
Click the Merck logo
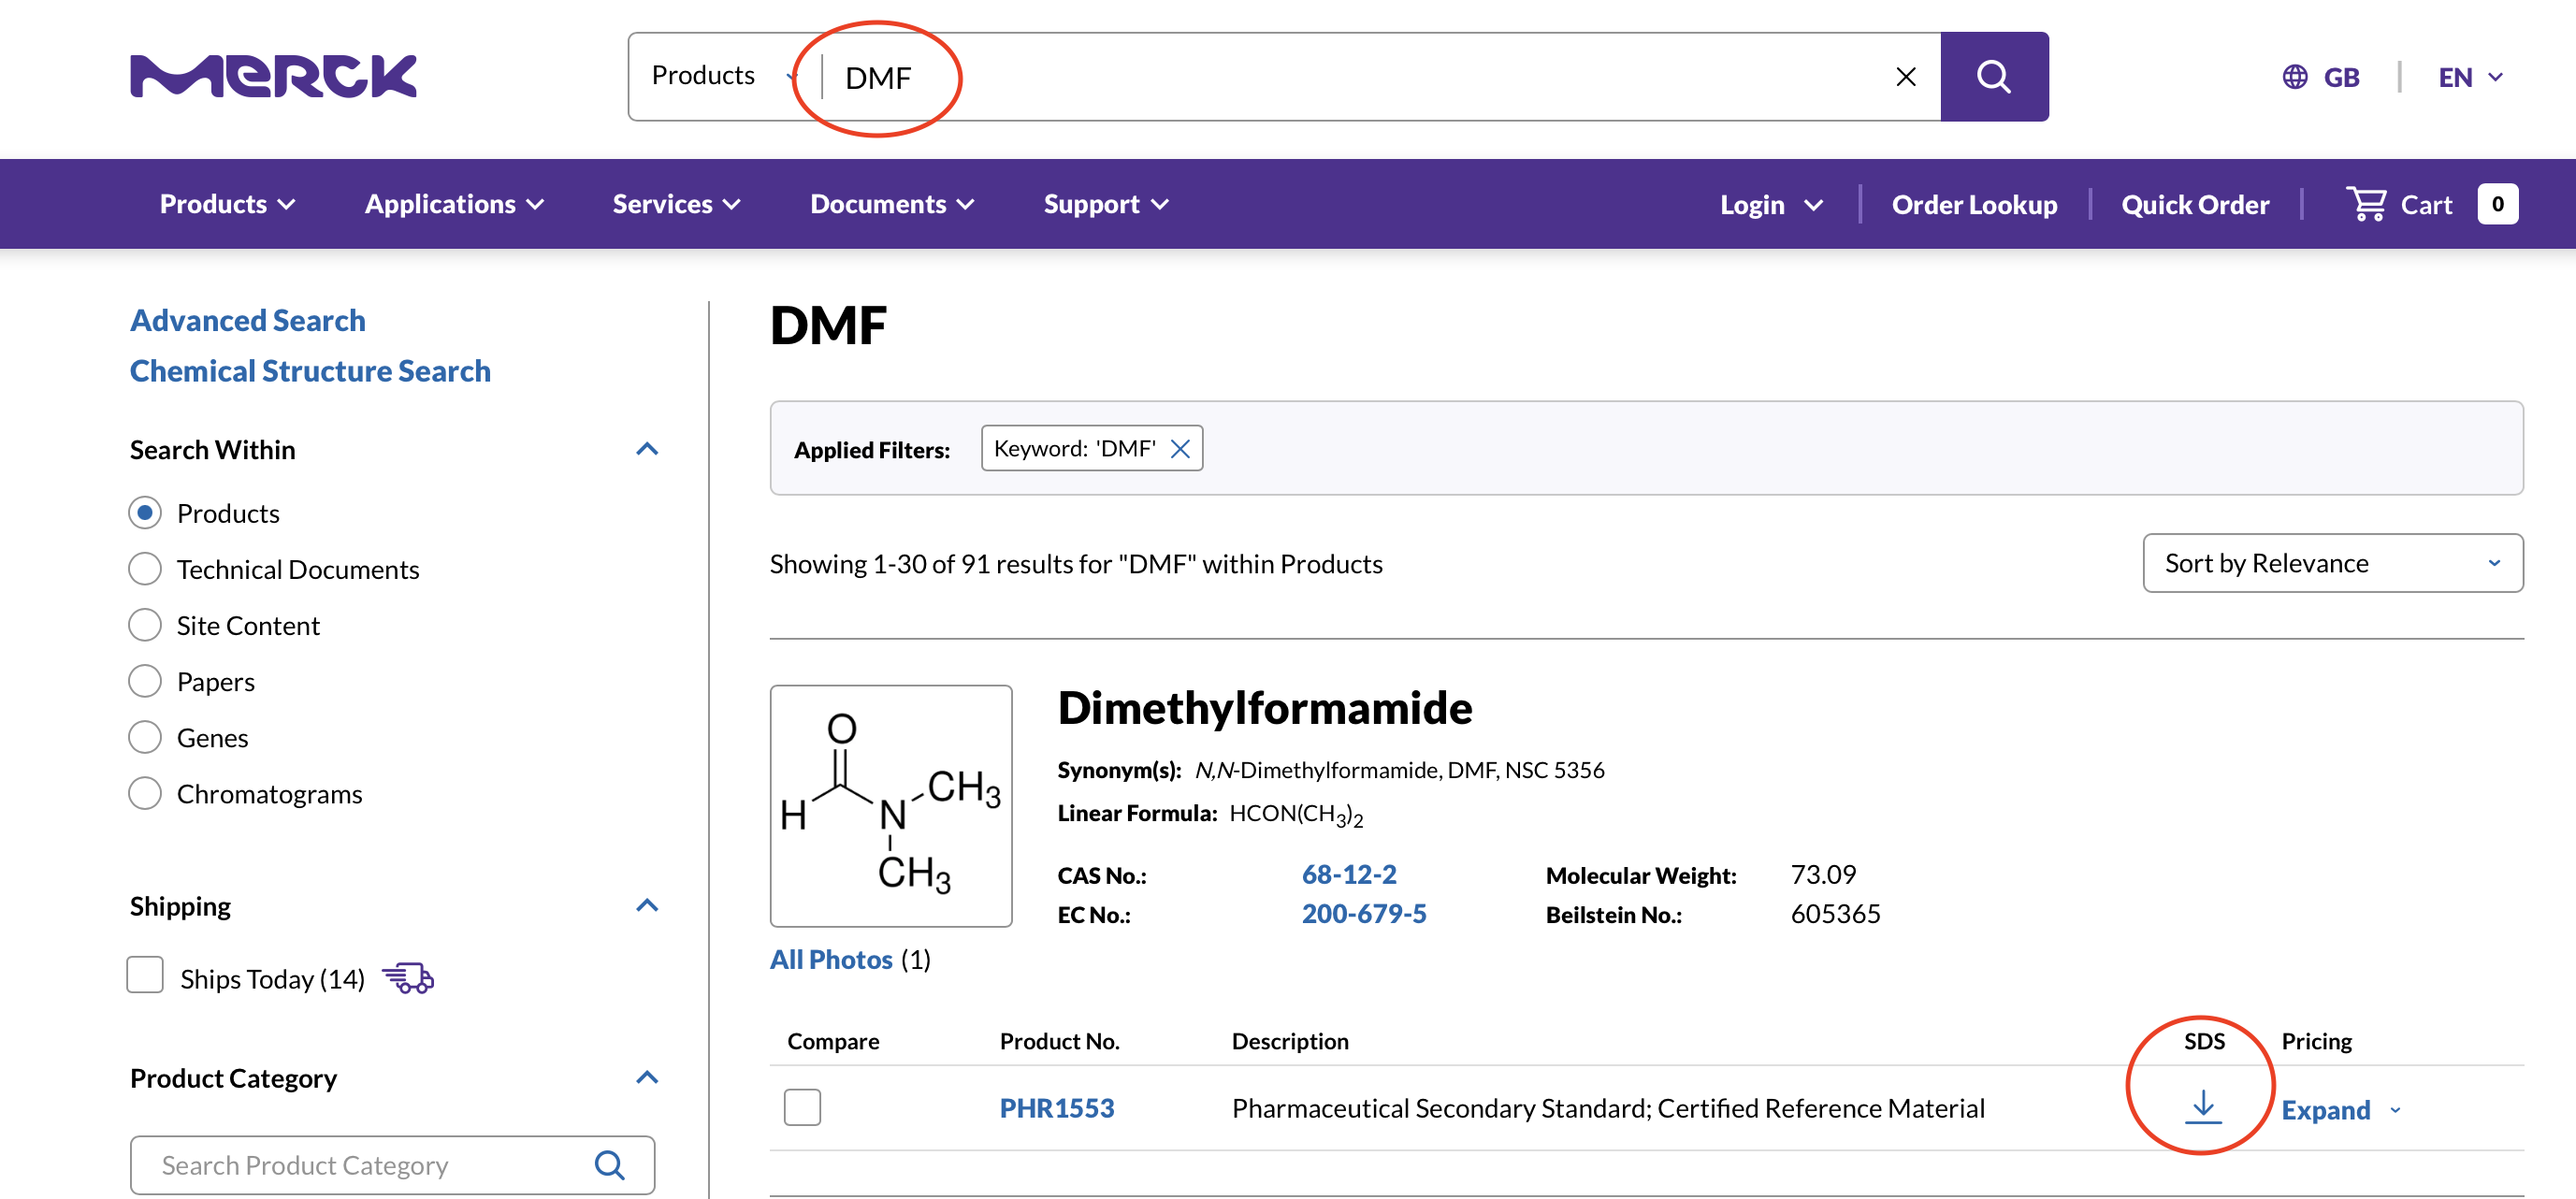[x=273, y=77]
